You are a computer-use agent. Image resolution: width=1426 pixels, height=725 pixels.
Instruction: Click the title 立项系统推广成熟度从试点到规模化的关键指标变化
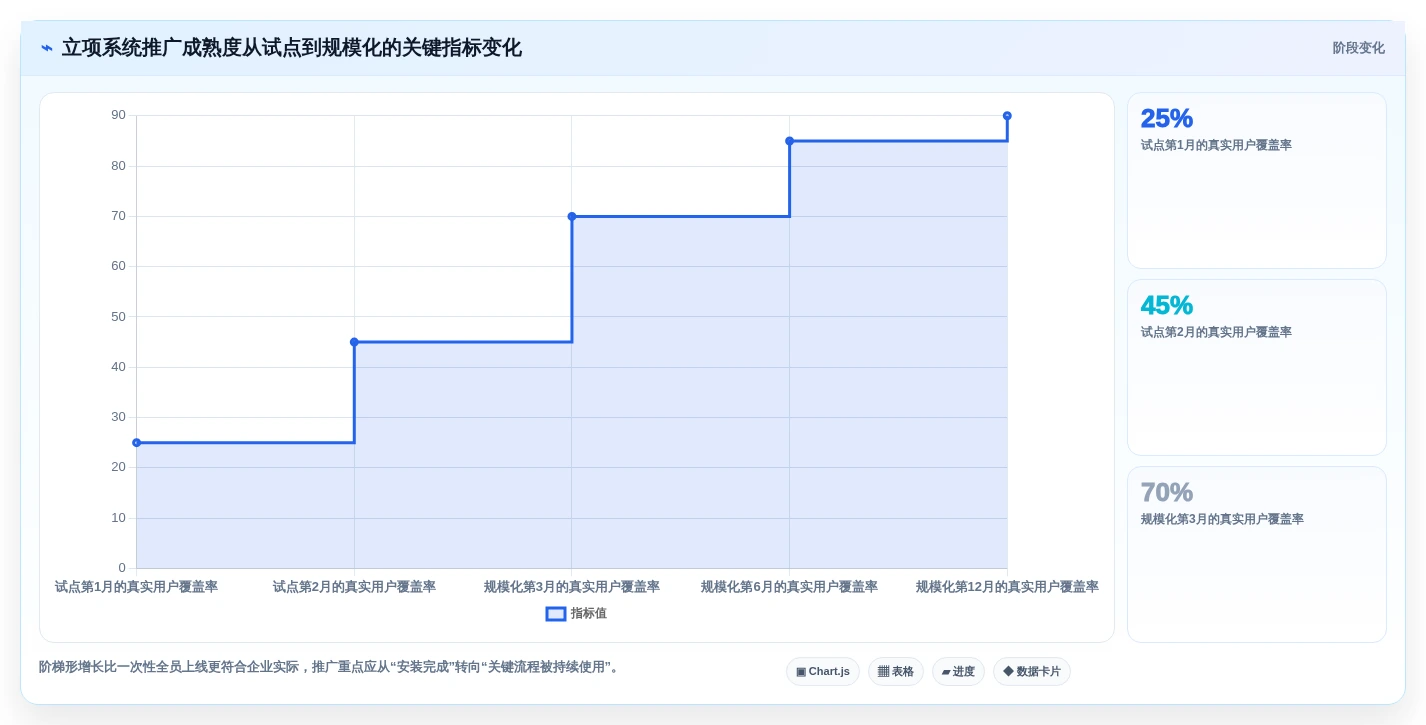tap(292, 48)
